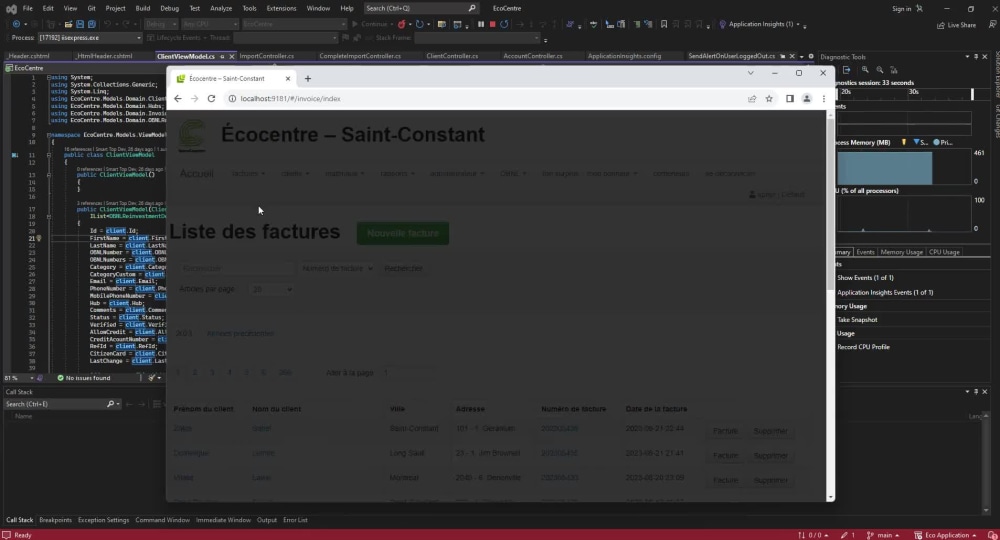Click the Accueil navigation link
This screenshot has height=540, width=1000.
coord(196,173)
